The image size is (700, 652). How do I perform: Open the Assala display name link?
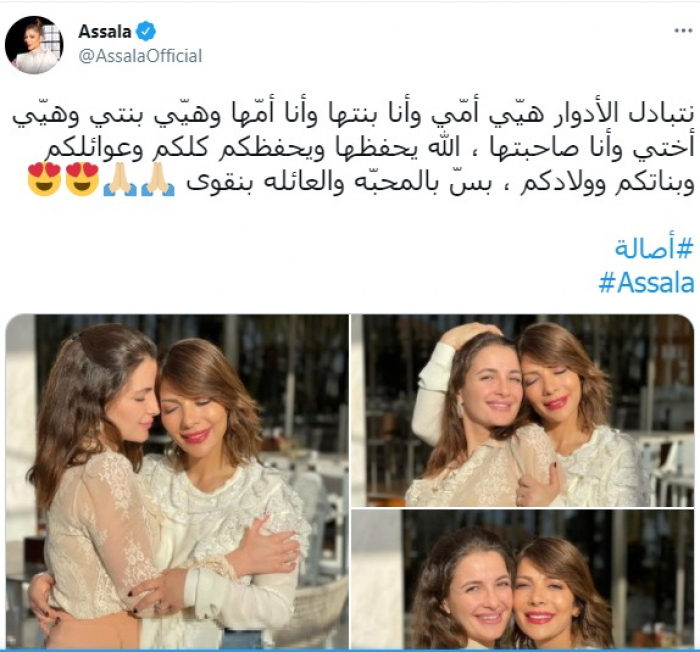(105, 31)
